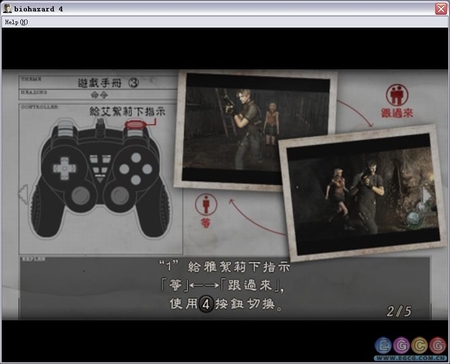This screenshot has height=364, width=450.
Task: Click the controller D-pad
Action: point(64,168)
